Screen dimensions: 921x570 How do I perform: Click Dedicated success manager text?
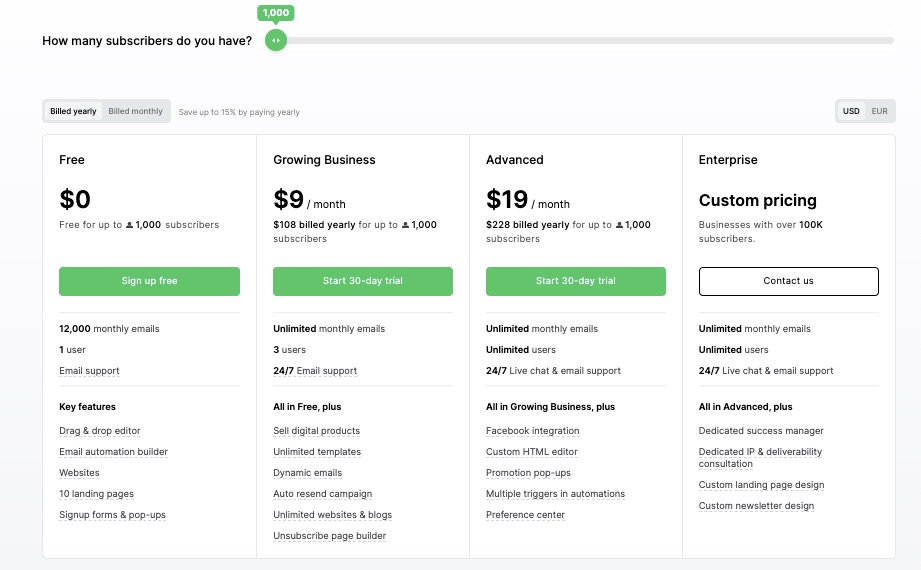tap(761, 431)
